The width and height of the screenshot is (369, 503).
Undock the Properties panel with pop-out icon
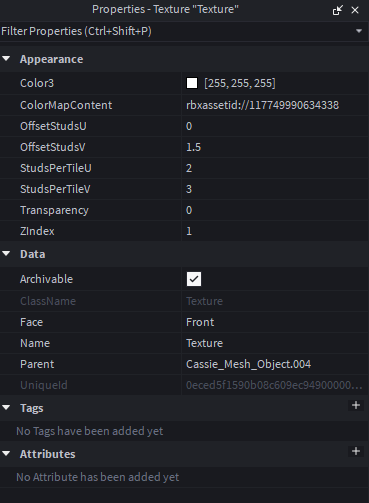[338, 10]
